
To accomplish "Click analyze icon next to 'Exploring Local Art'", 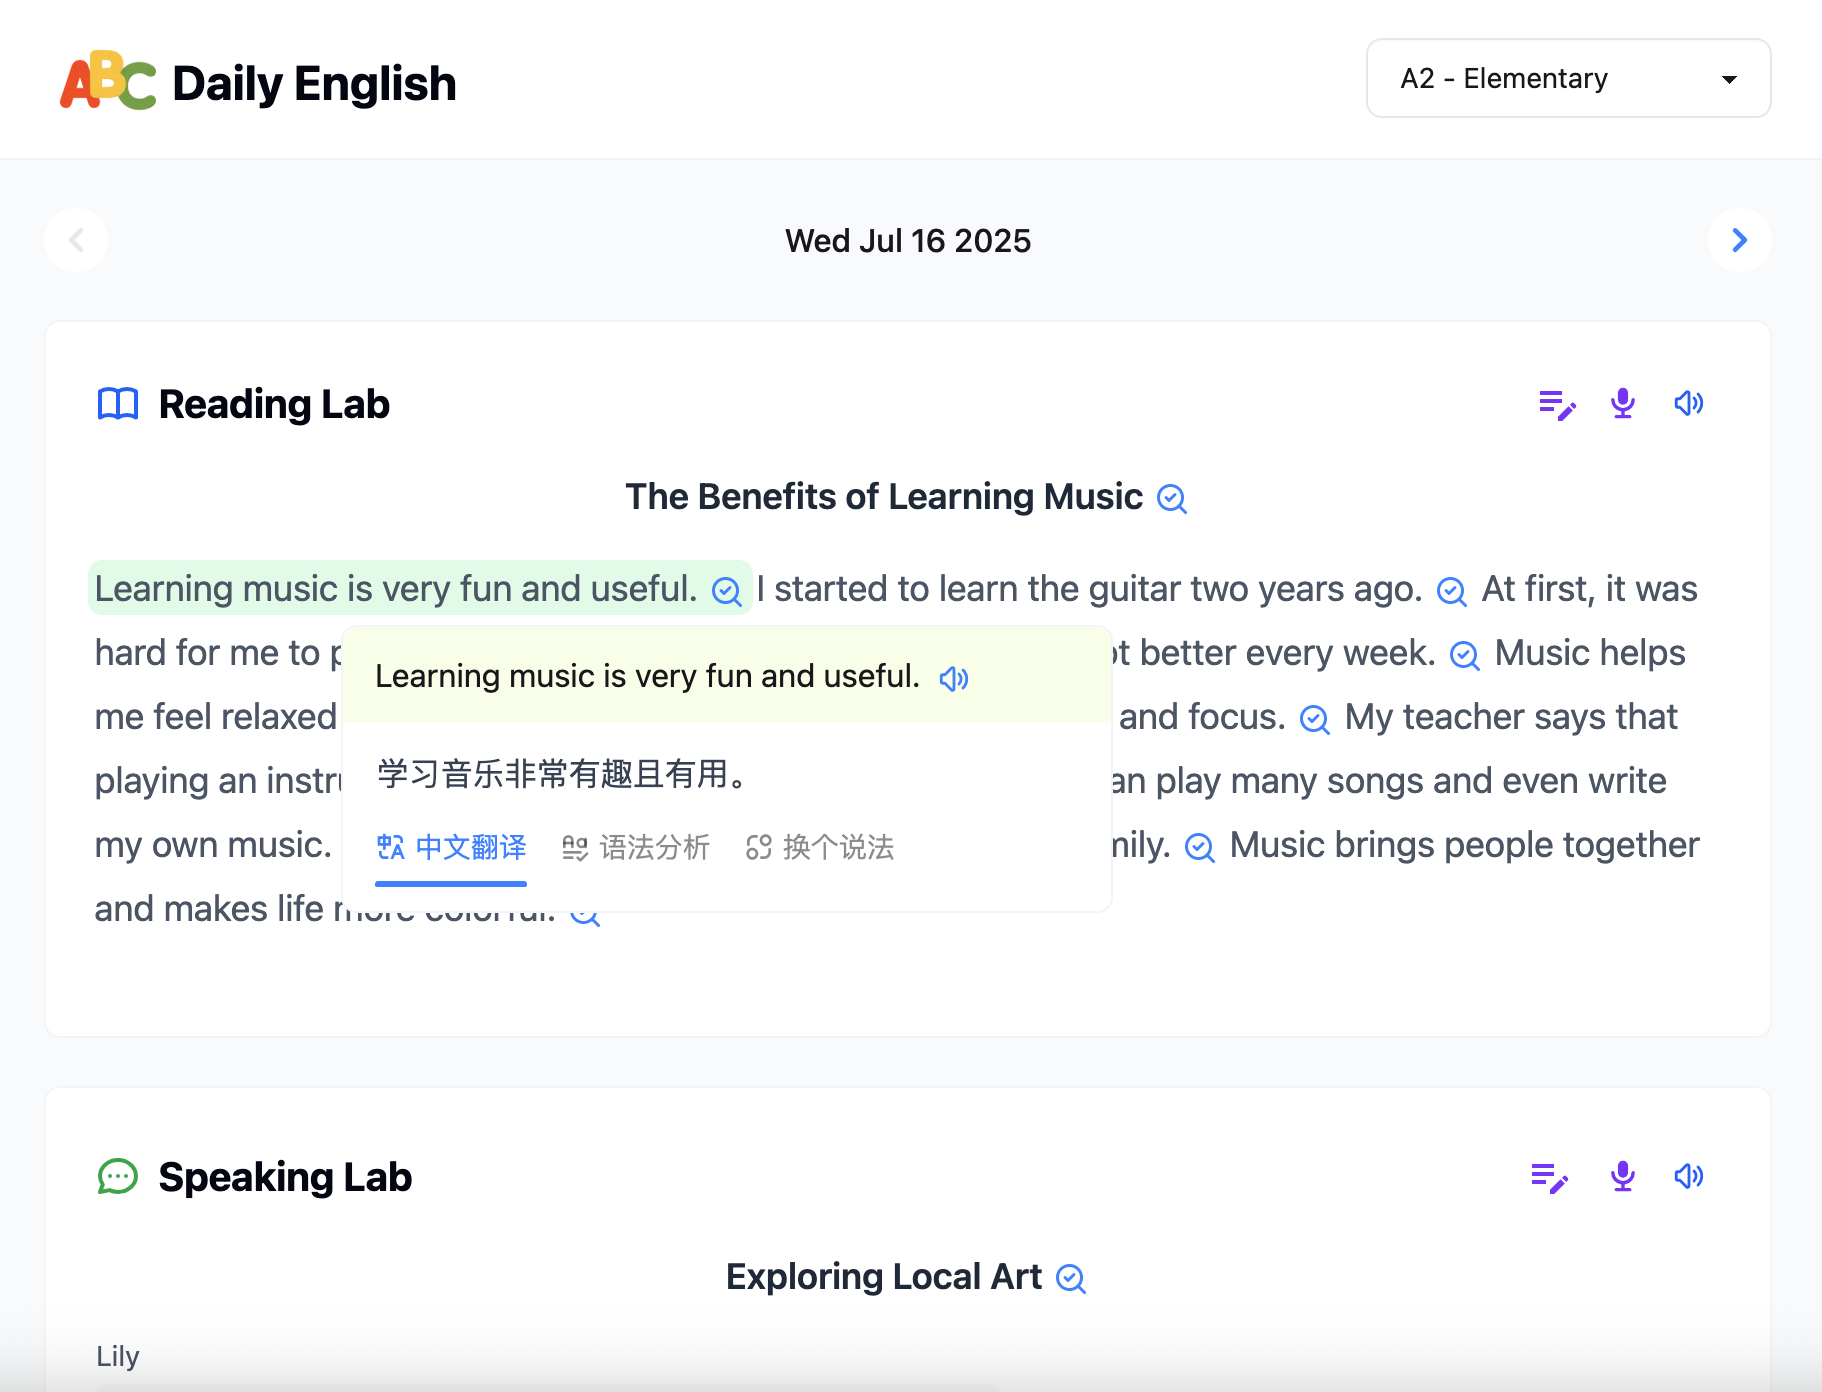I will (1071, 1278).
